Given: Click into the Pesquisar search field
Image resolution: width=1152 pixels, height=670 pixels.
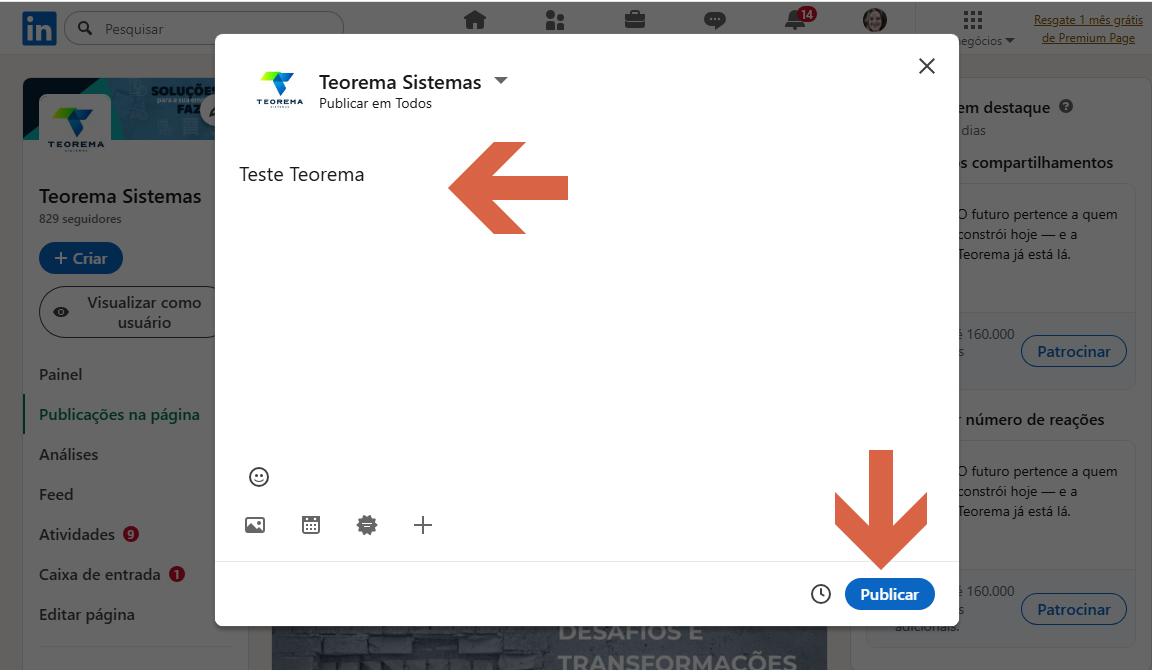Looking at the screenshot, I should 204,29.
